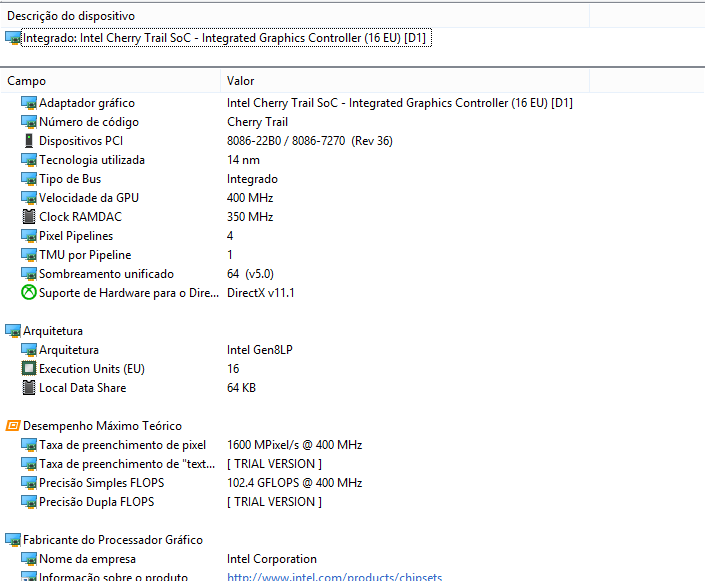The image size is (705, 582).
Task: Click the icon beside Tipo de Bus
Action: pos(29,179)
